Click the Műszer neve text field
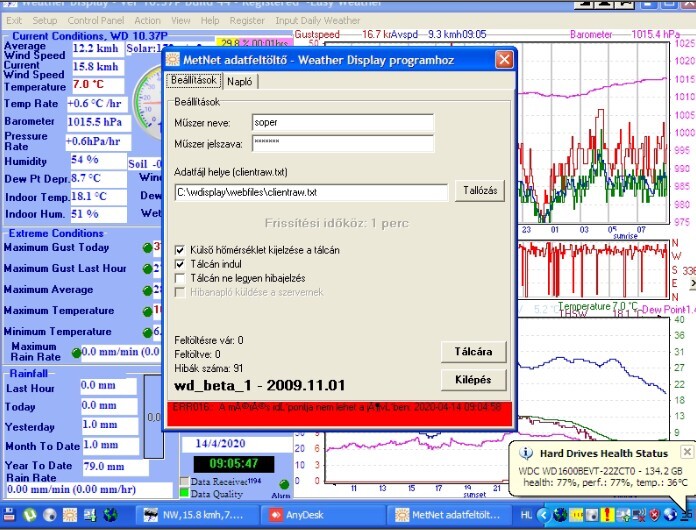696x530 pixels. (x=342, y=123)
